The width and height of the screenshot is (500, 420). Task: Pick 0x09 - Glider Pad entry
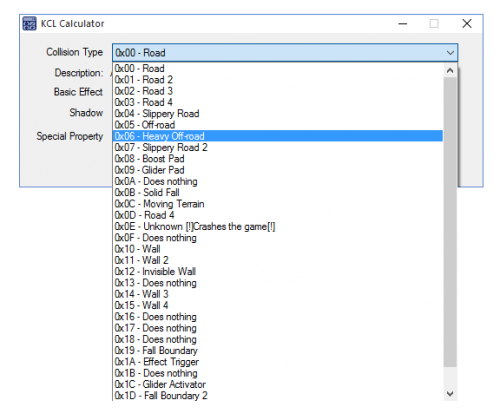click(x=278, y=170)
